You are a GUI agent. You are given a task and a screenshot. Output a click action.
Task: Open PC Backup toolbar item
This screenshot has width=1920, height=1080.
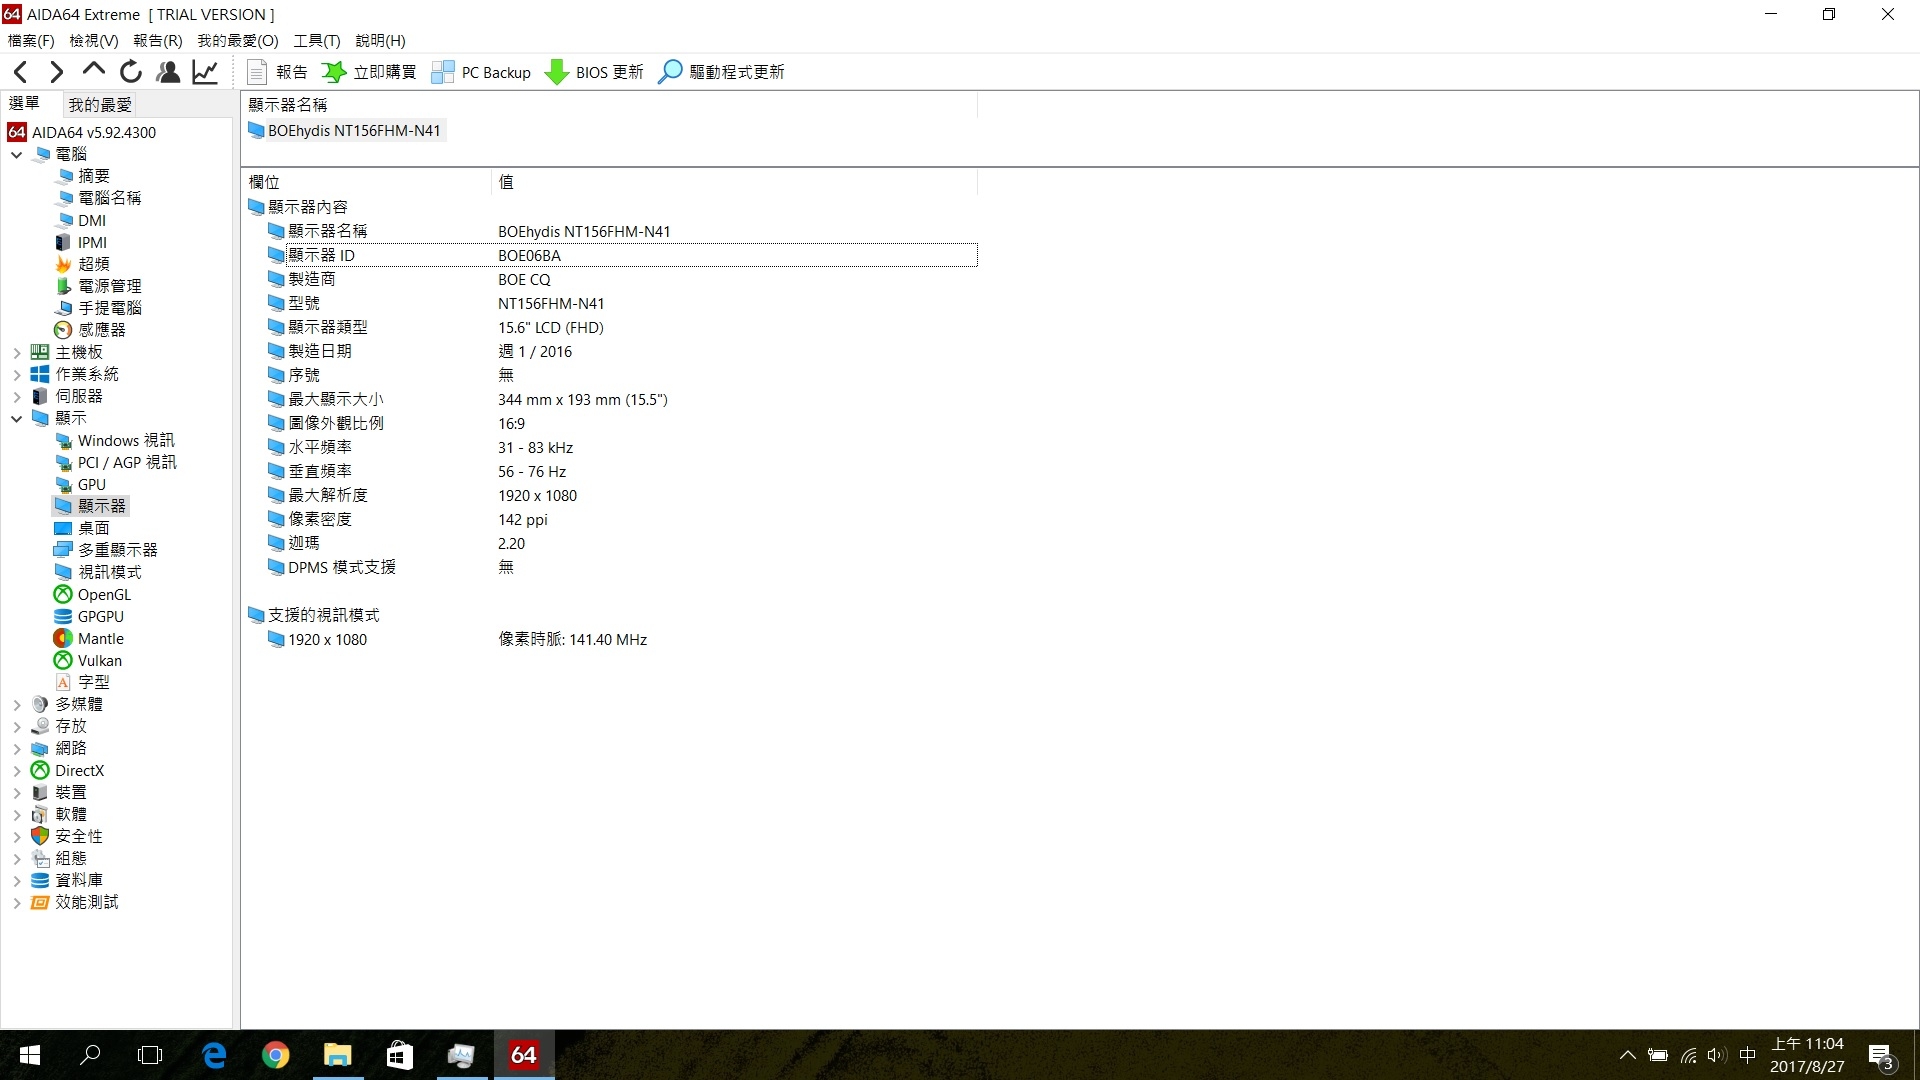[x=481, y=72]
